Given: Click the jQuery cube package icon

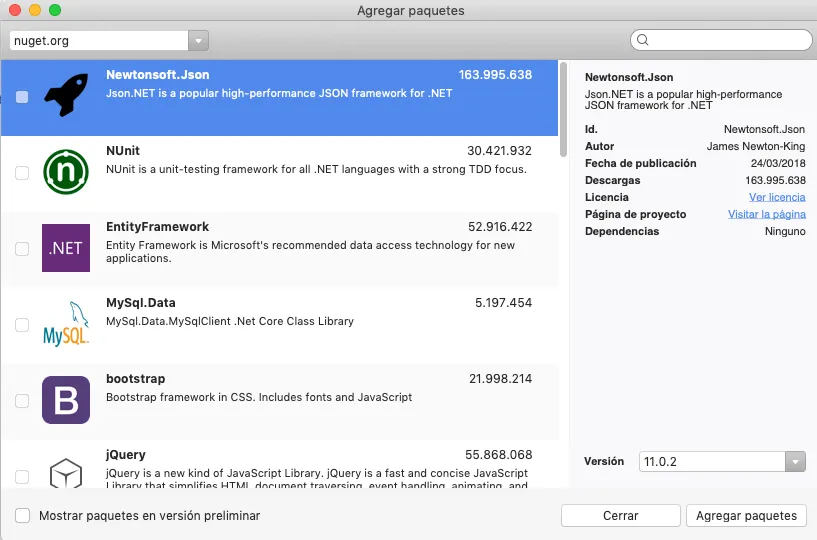Looking at the screenshot, I should [66, 472].
